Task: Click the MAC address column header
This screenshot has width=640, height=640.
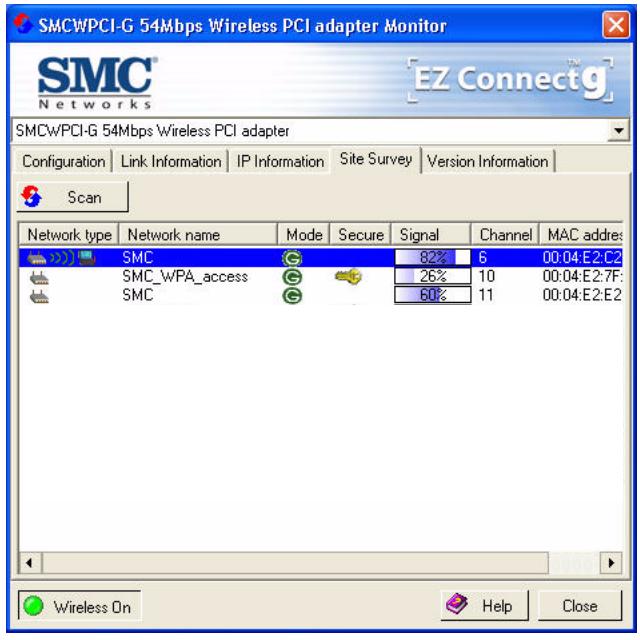Action: (581, 235)
